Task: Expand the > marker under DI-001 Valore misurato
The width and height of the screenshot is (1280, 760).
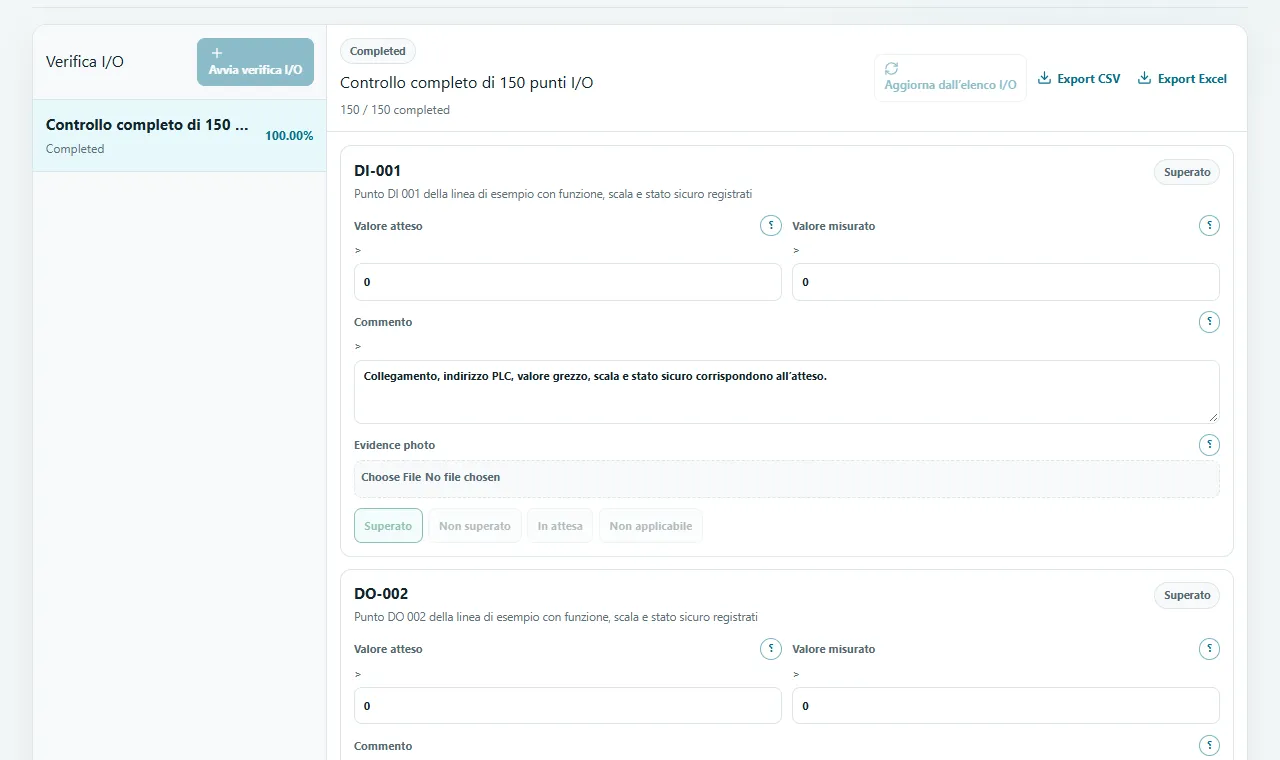Action: point(795,250)
